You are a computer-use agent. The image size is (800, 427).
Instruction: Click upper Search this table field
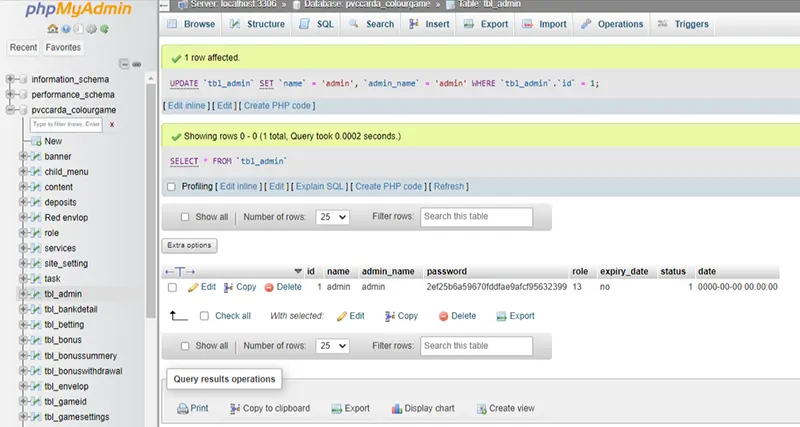(477, 217)
